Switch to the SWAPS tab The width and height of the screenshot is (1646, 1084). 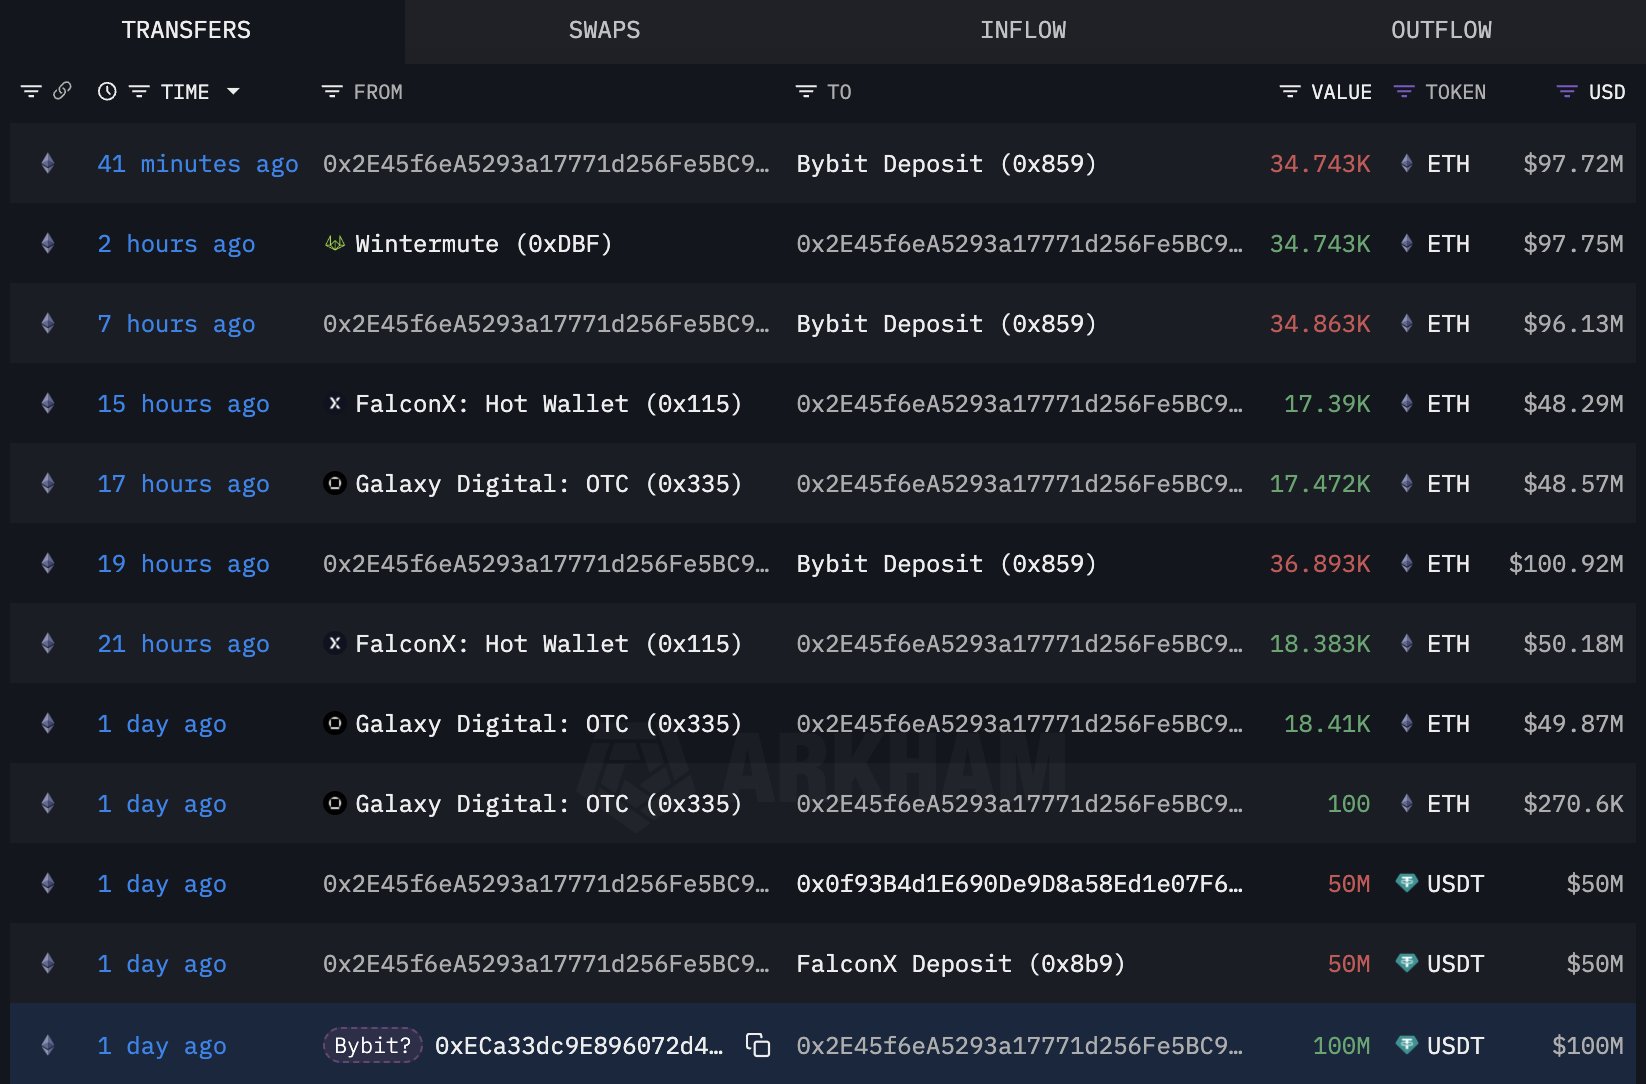[604, 30]
